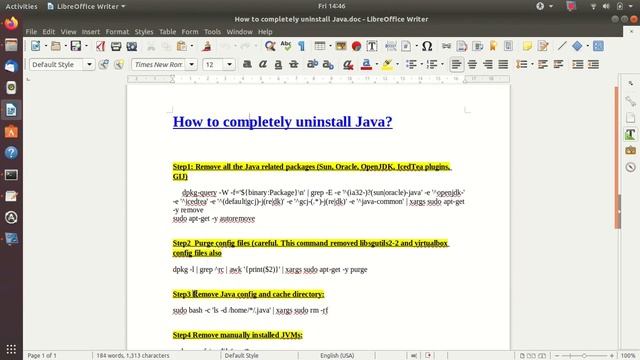Viewport: 640px width, 360px height.
Task: Open the File menu
Action: coord(31,32)
